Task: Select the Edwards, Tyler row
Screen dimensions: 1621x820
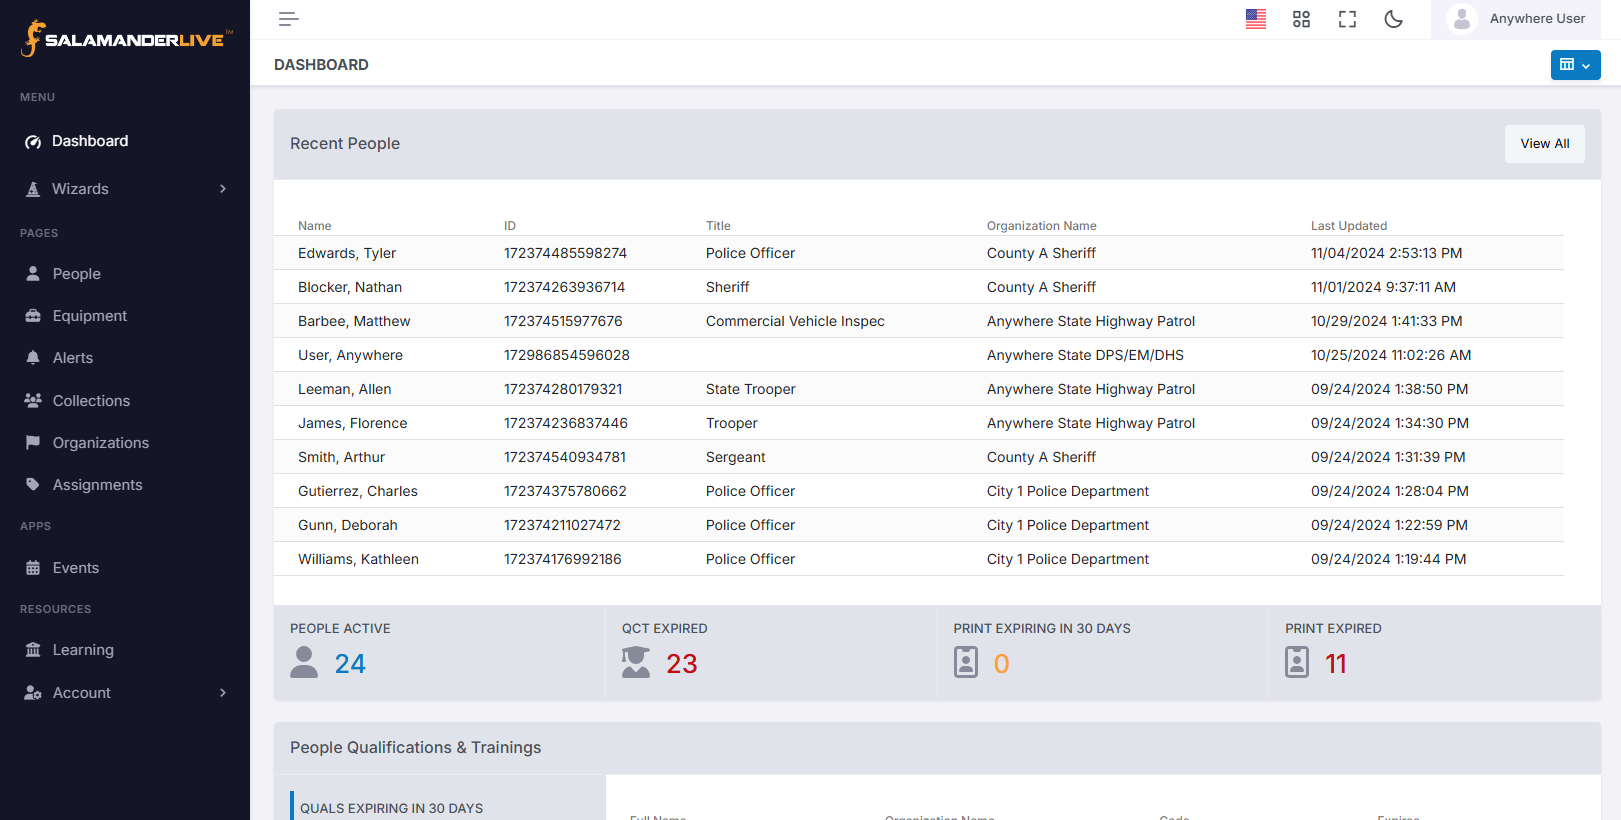Action: coord(919,253)
